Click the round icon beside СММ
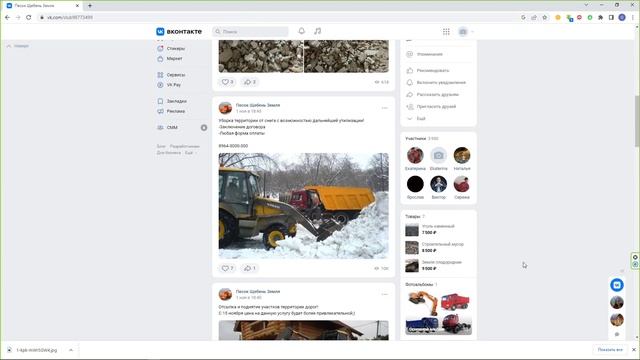Screen dimensions: 640x360 pyautogui.click(x=204, y=128)
